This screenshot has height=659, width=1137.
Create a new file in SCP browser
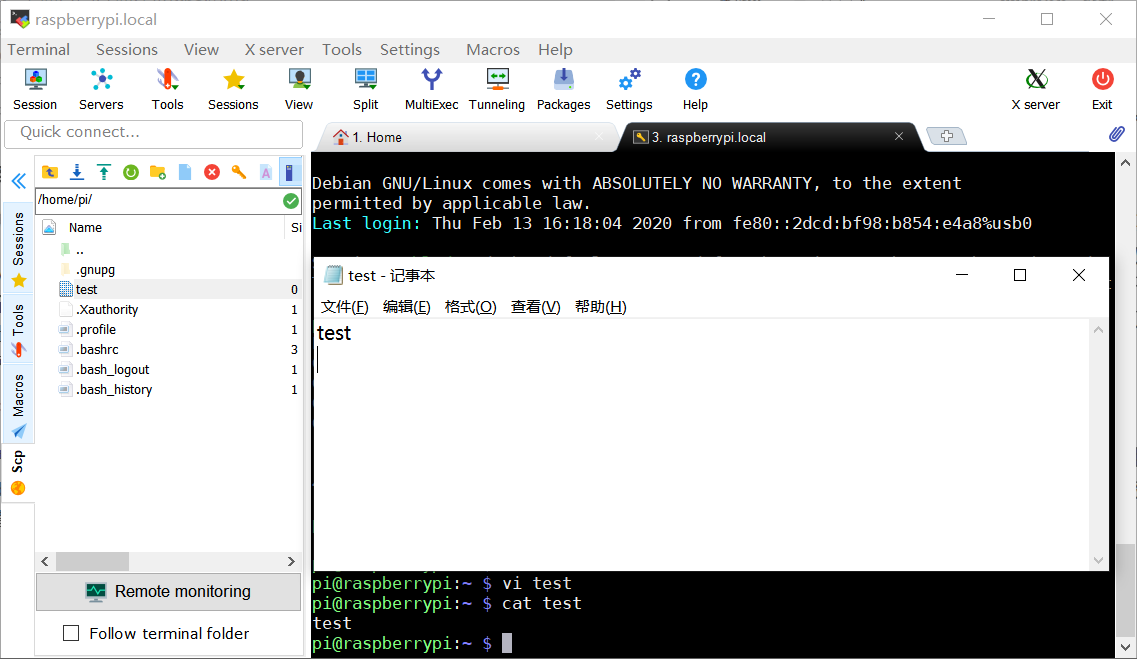pyautogui.click(x=185, y=172)
